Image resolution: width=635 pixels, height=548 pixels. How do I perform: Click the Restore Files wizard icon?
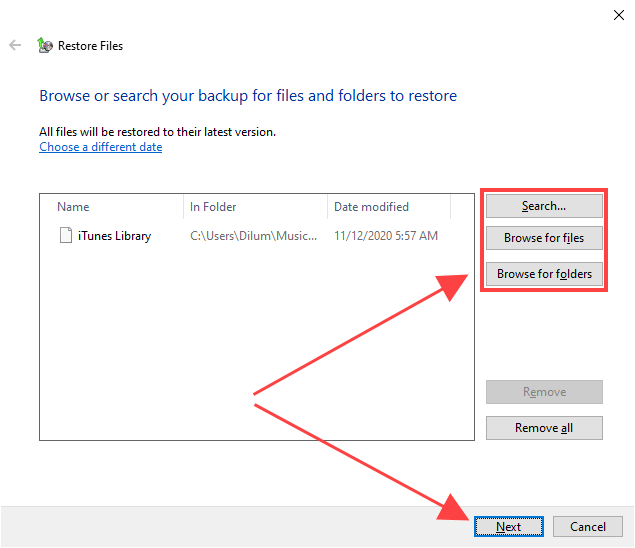tap(44, 45)
